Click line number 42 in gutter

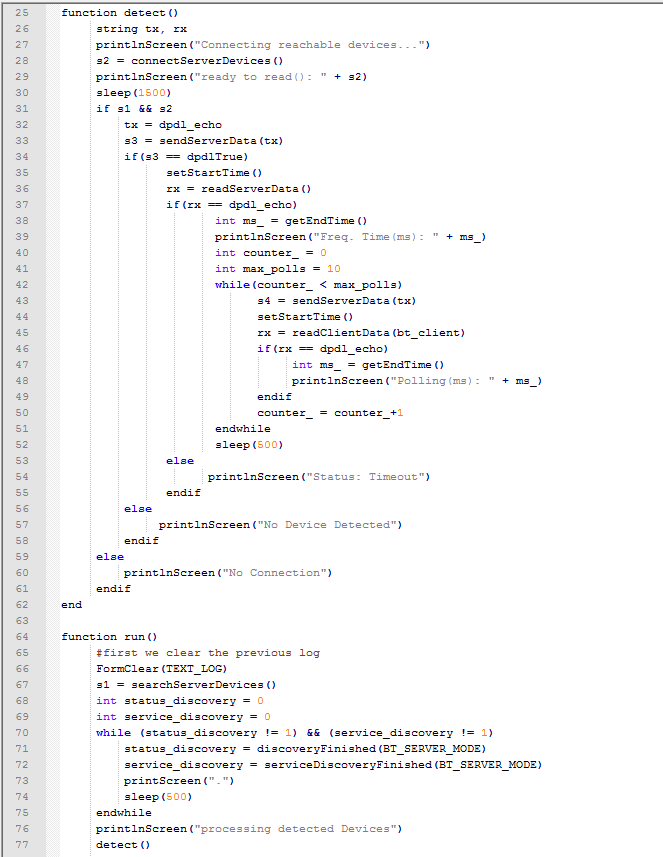(x=22, y=285)
